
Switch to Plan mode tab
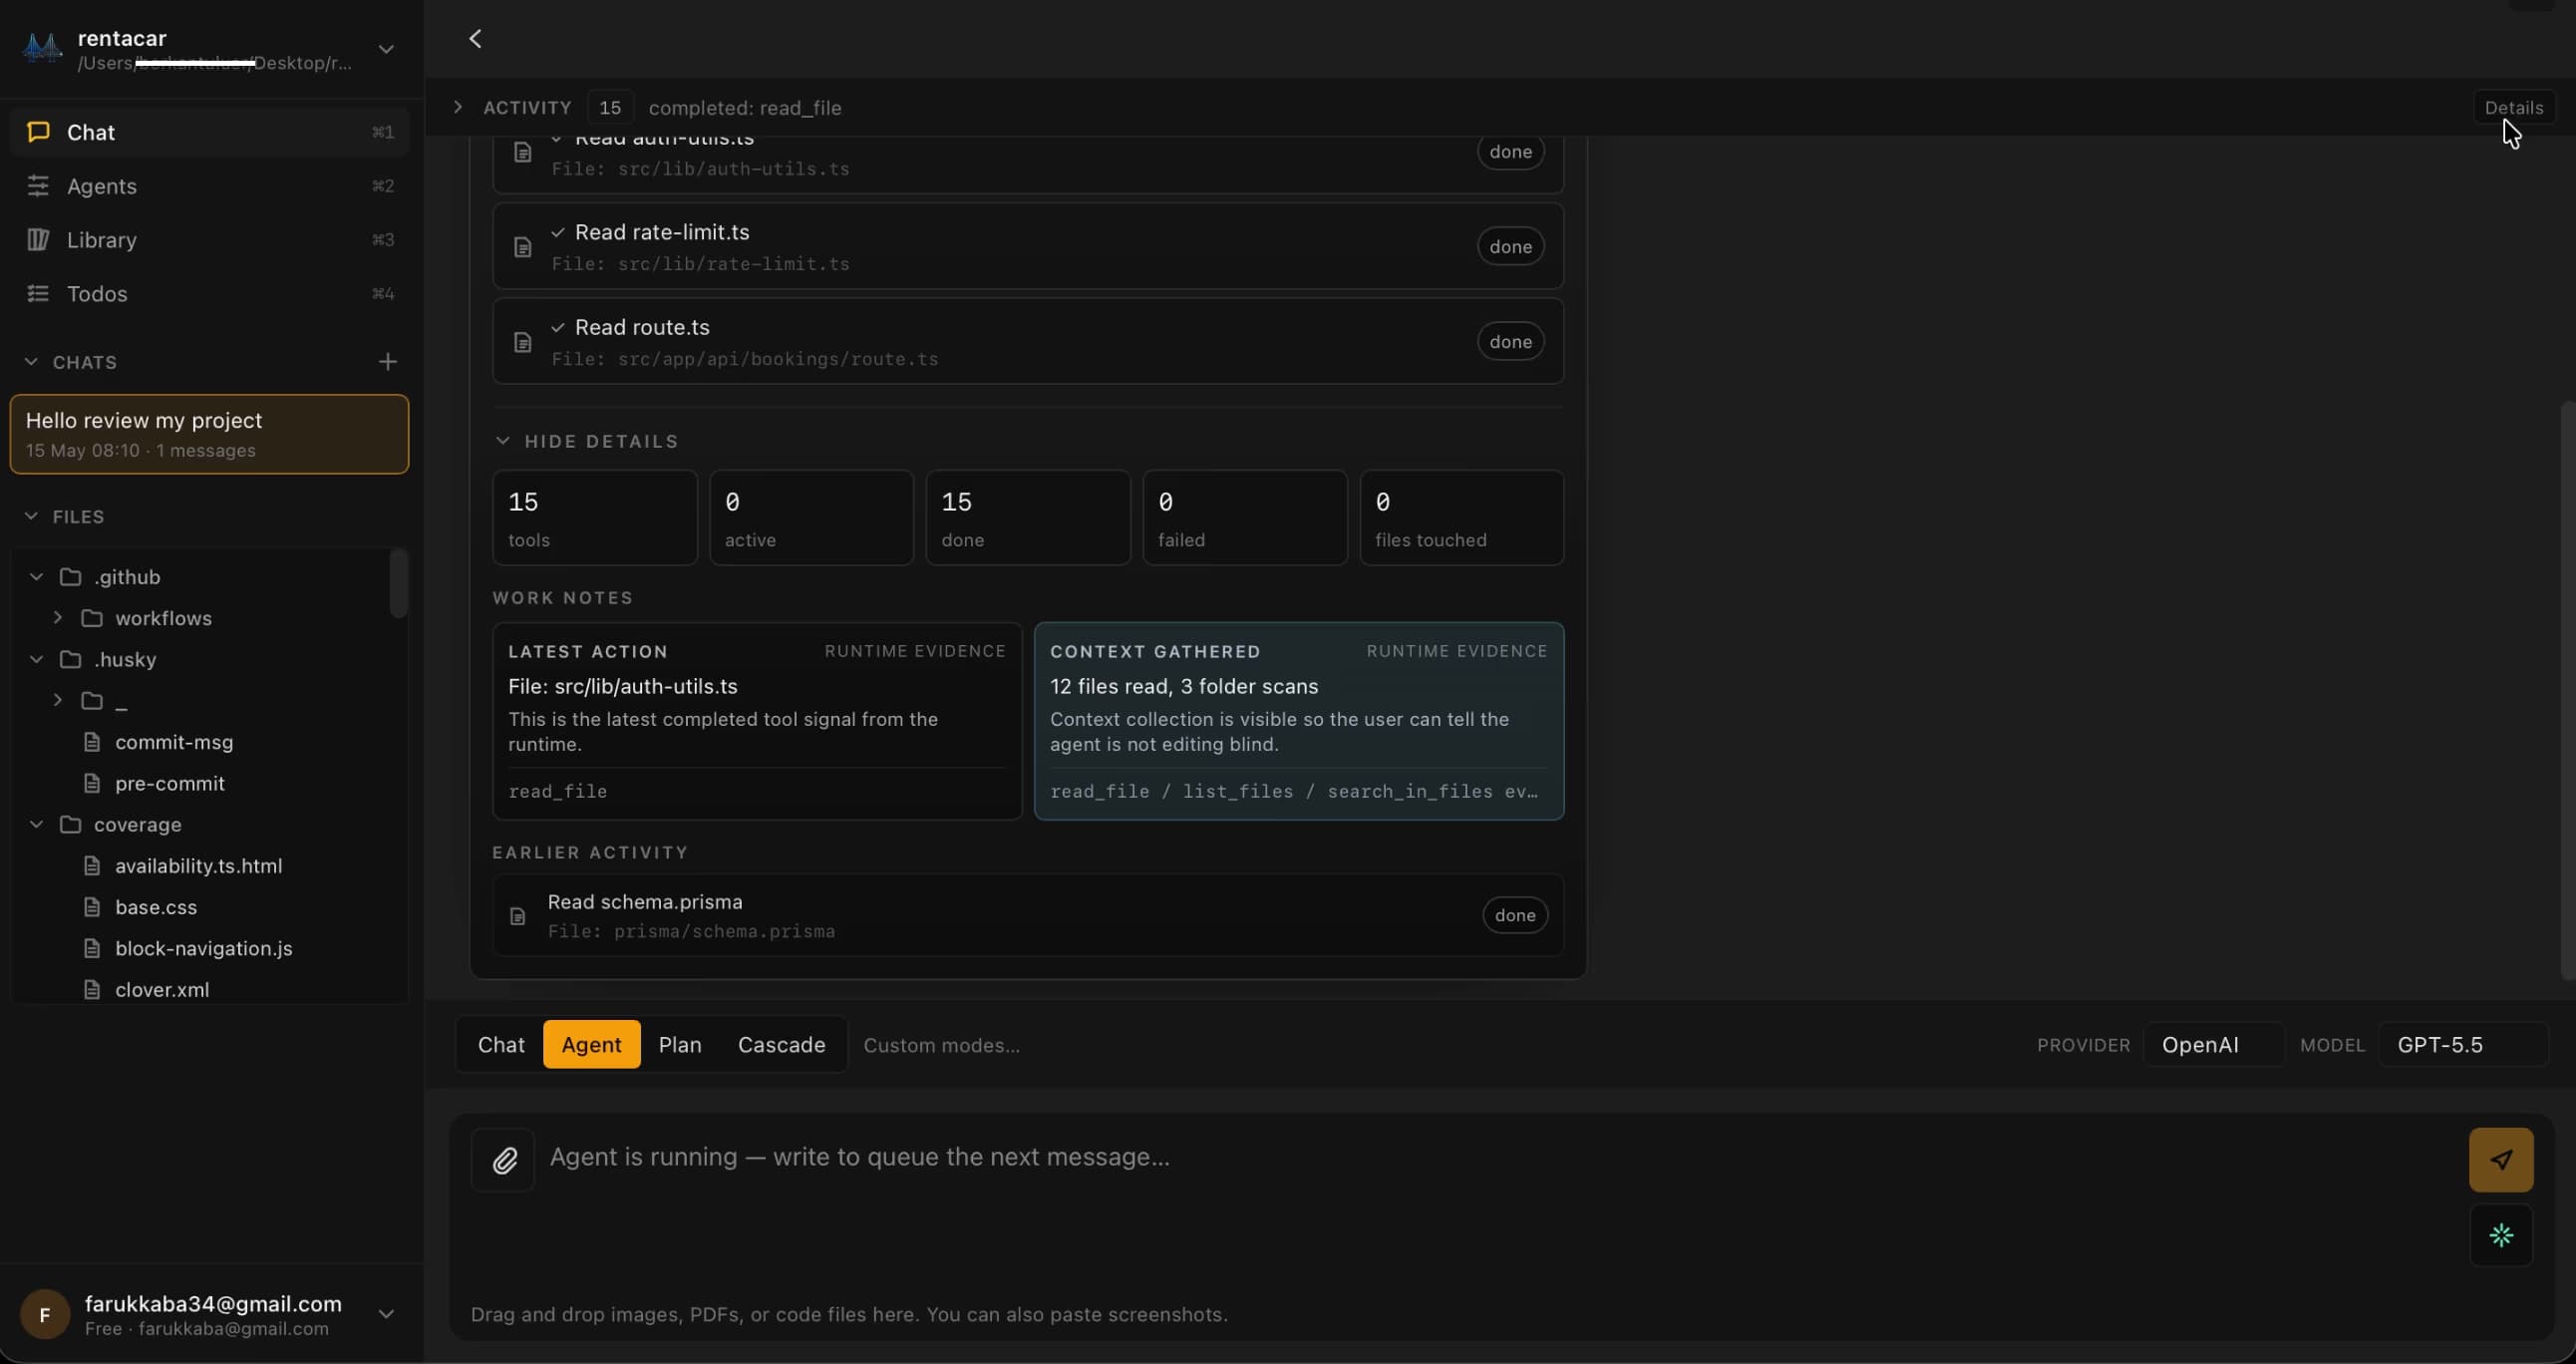680,1045
